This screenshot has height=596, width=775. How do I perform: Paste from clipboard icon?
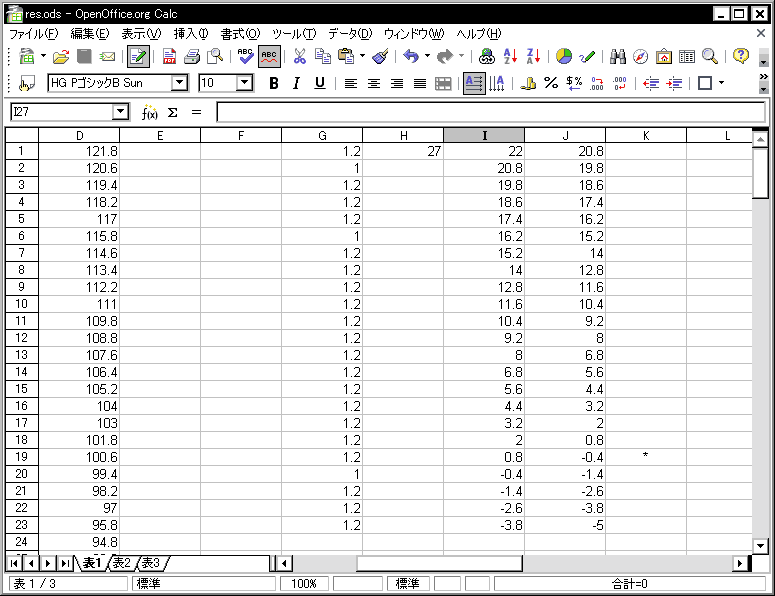coord(346,56)
